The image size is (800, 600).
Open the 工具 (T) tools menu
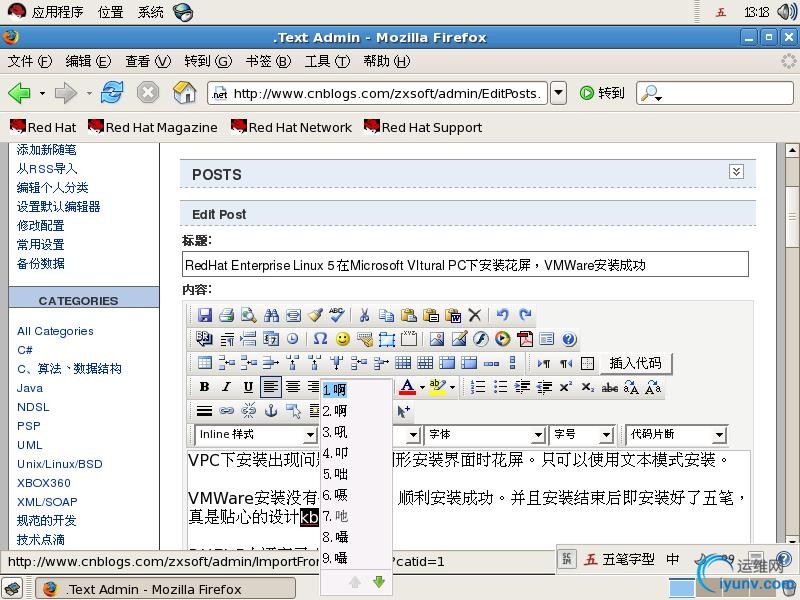327,61
